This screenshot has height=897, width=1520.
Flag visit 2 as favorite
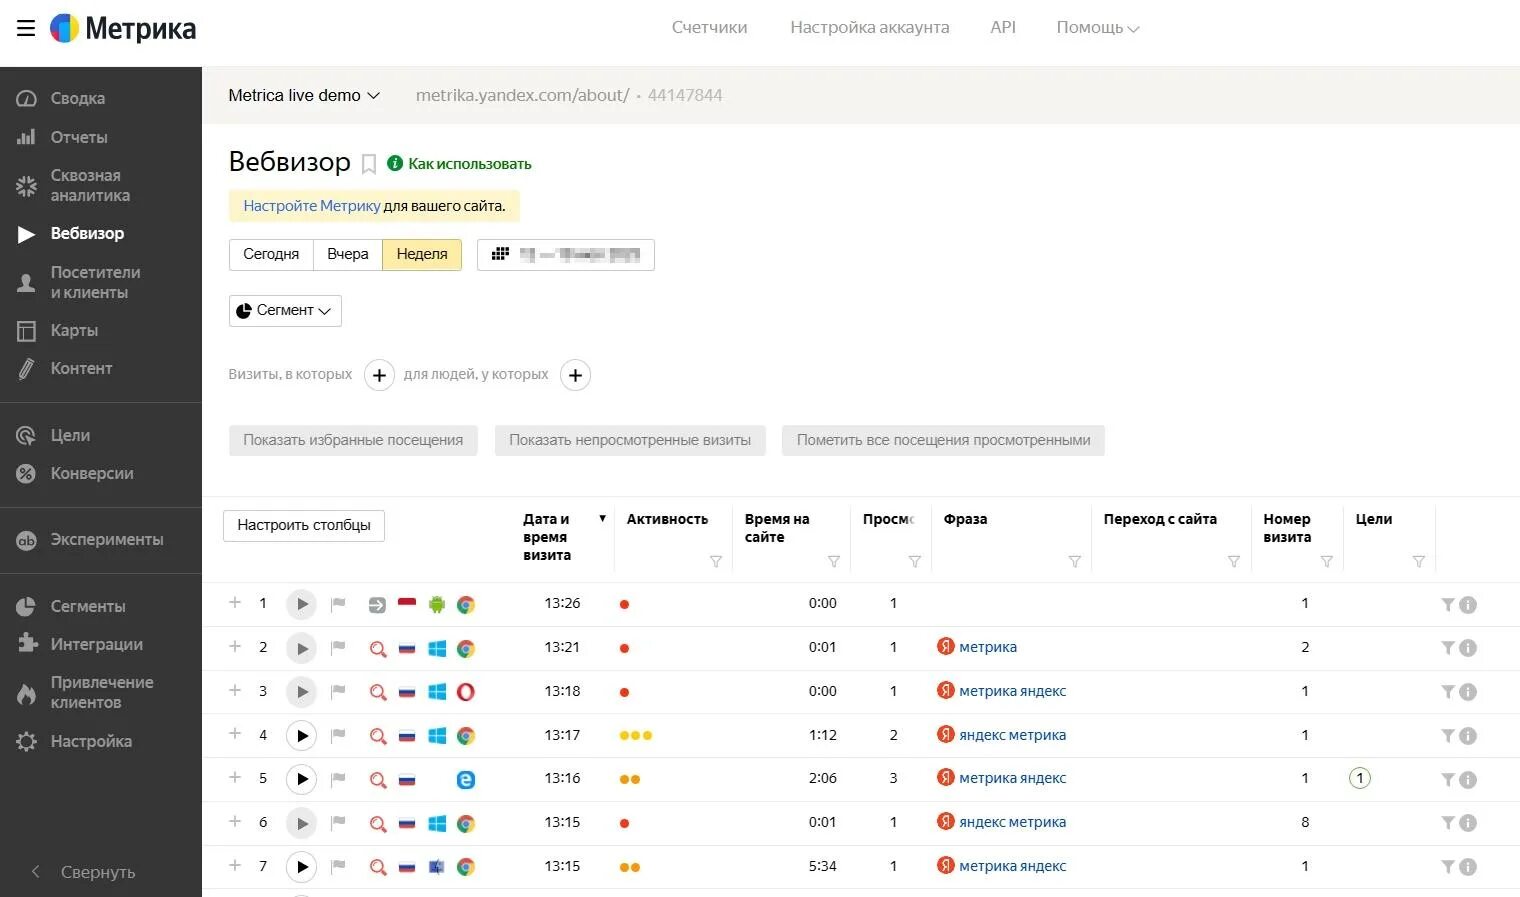pyautogui.click(x=338, y=648)
